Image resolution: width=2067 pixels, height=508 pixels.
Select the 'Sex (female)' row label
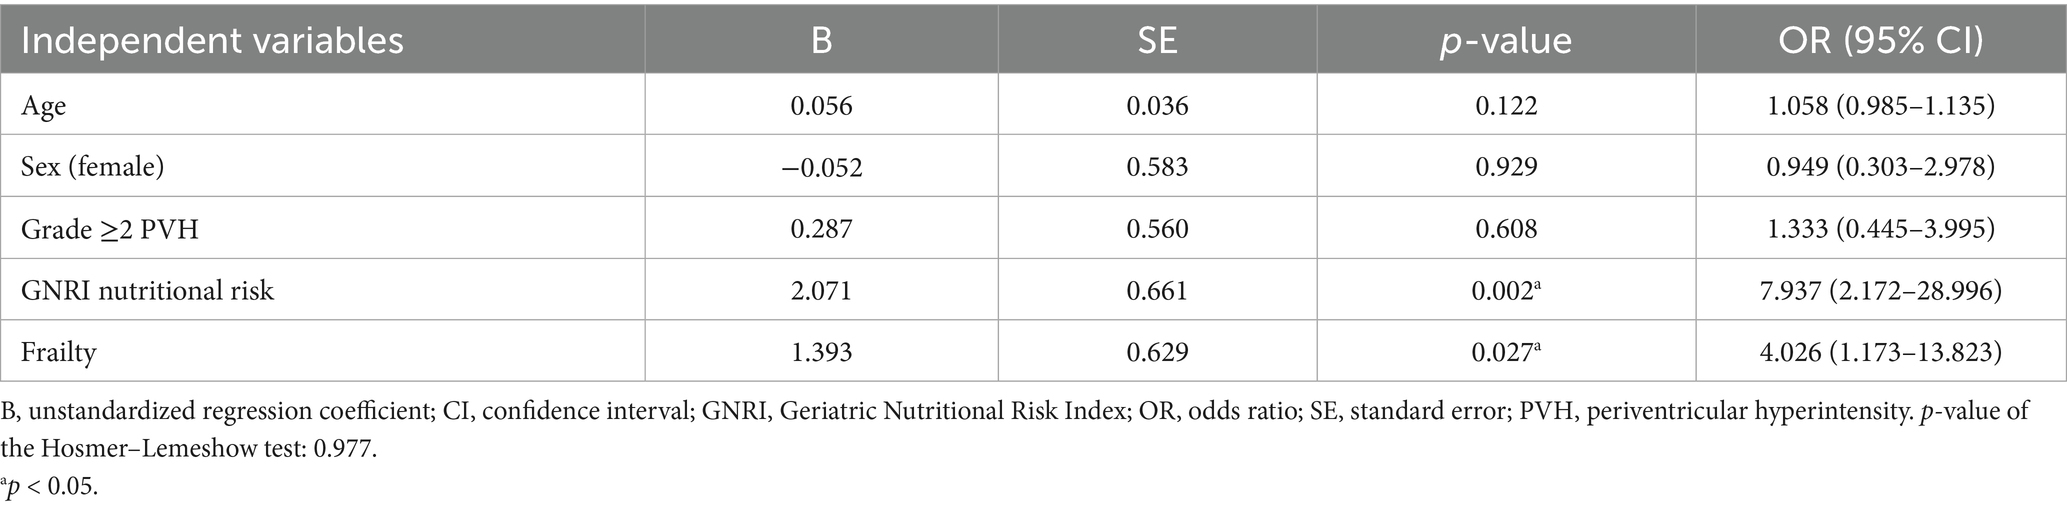92,167
